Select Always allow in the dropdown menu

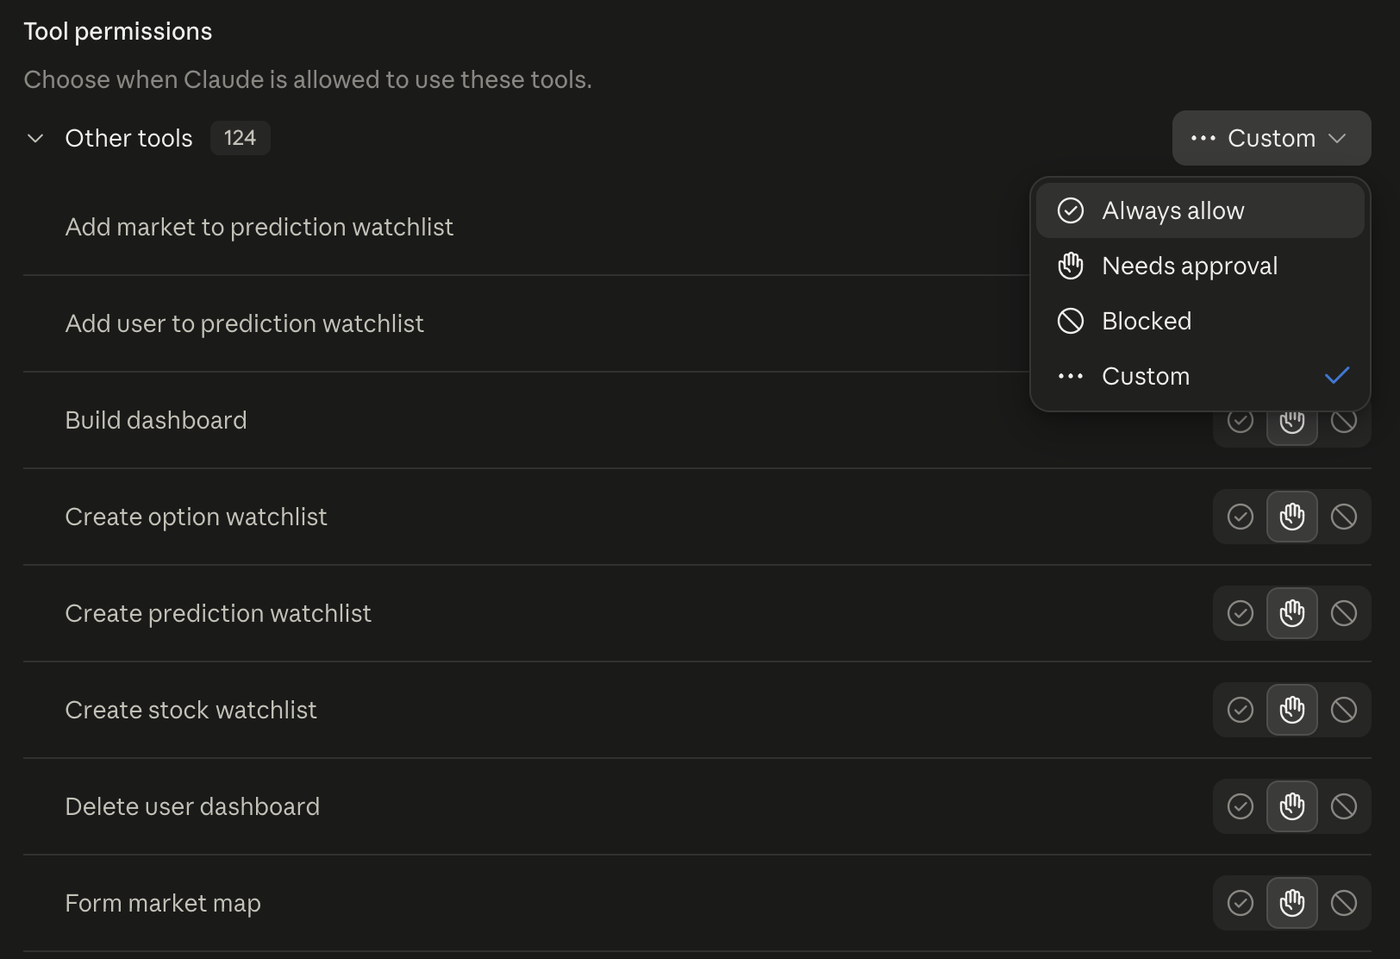click(x=1200, y=211)
